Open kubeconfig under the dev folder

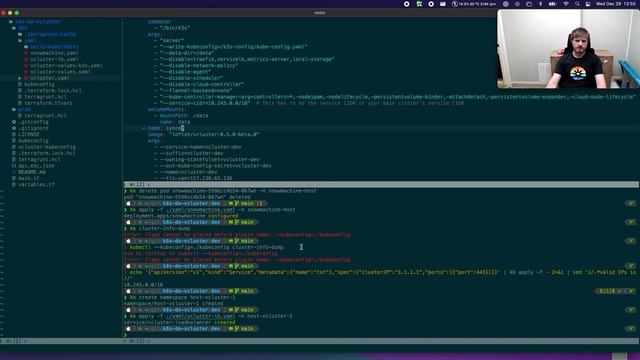(x=39, y=84)
